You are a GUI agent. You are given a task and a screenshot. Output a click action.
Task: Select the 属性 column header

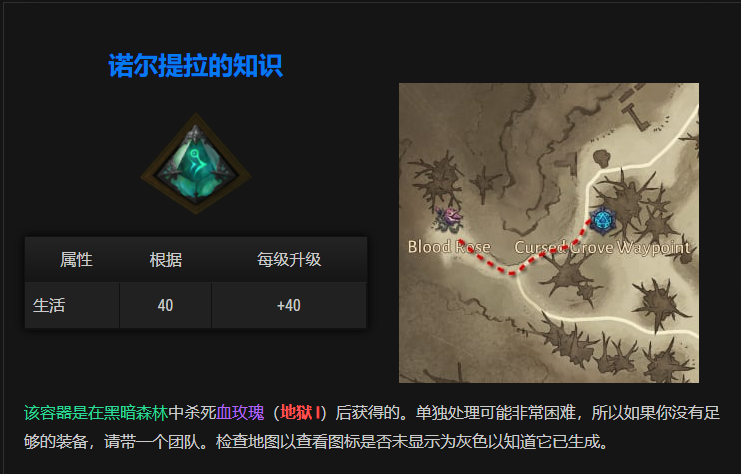(x=76, y=259)
